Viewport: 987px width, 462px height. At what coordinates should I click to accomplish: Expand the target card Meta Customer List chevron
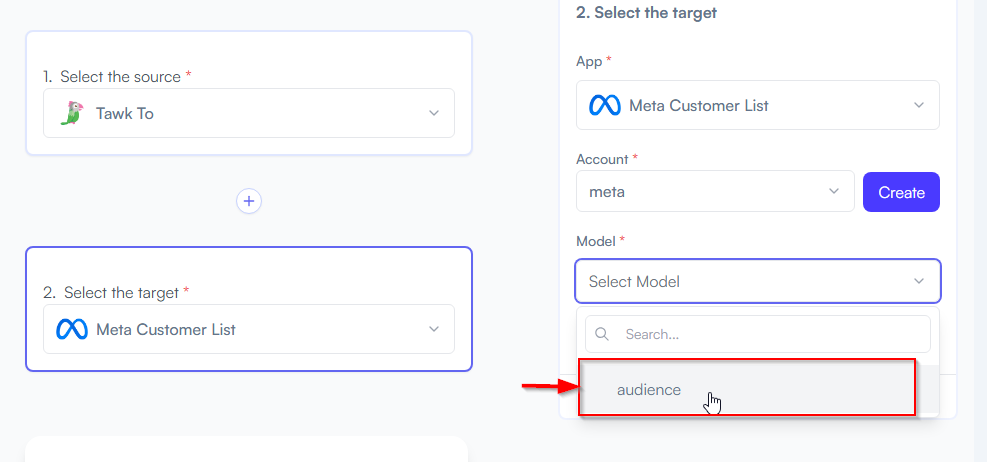[x=434, y=329]
